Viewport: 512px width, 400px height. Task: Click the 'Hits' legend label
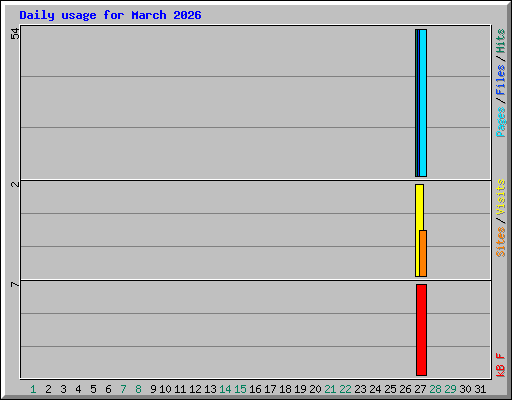click(x=501, y=41)
